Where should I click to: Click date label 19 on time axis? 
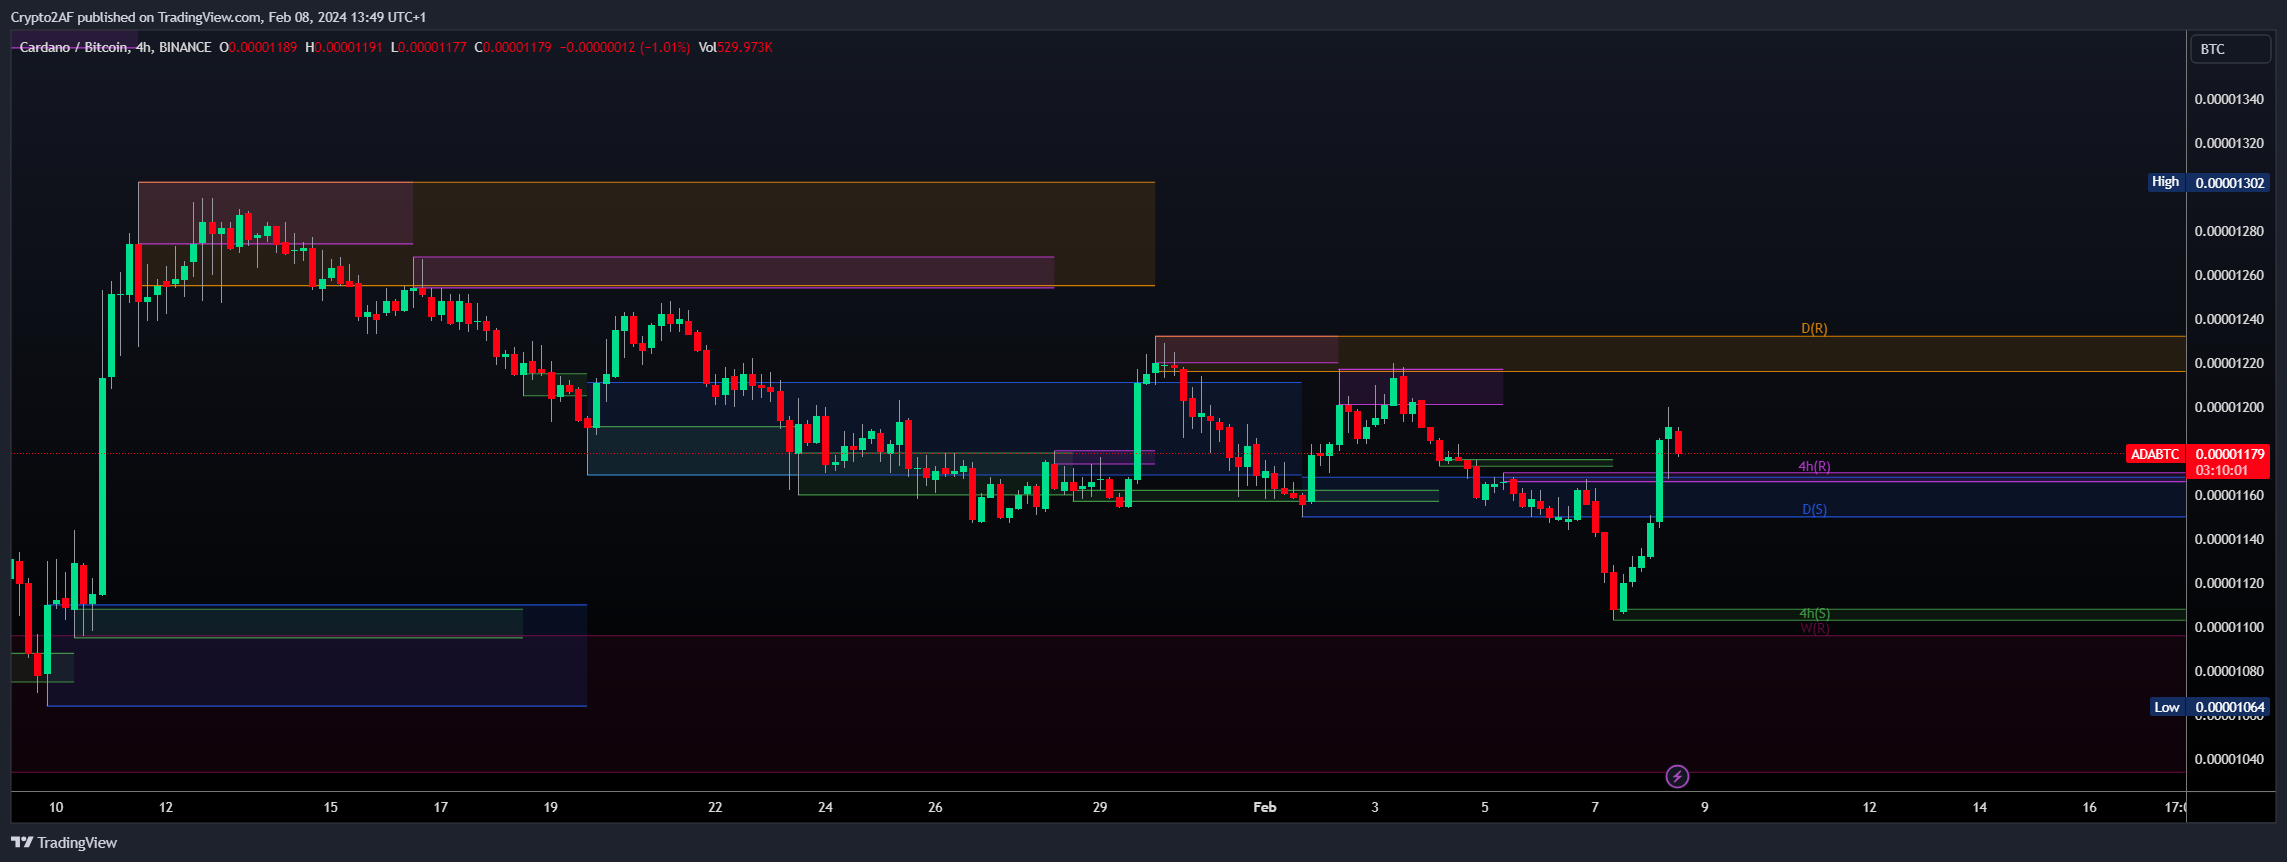coord(551,807)
